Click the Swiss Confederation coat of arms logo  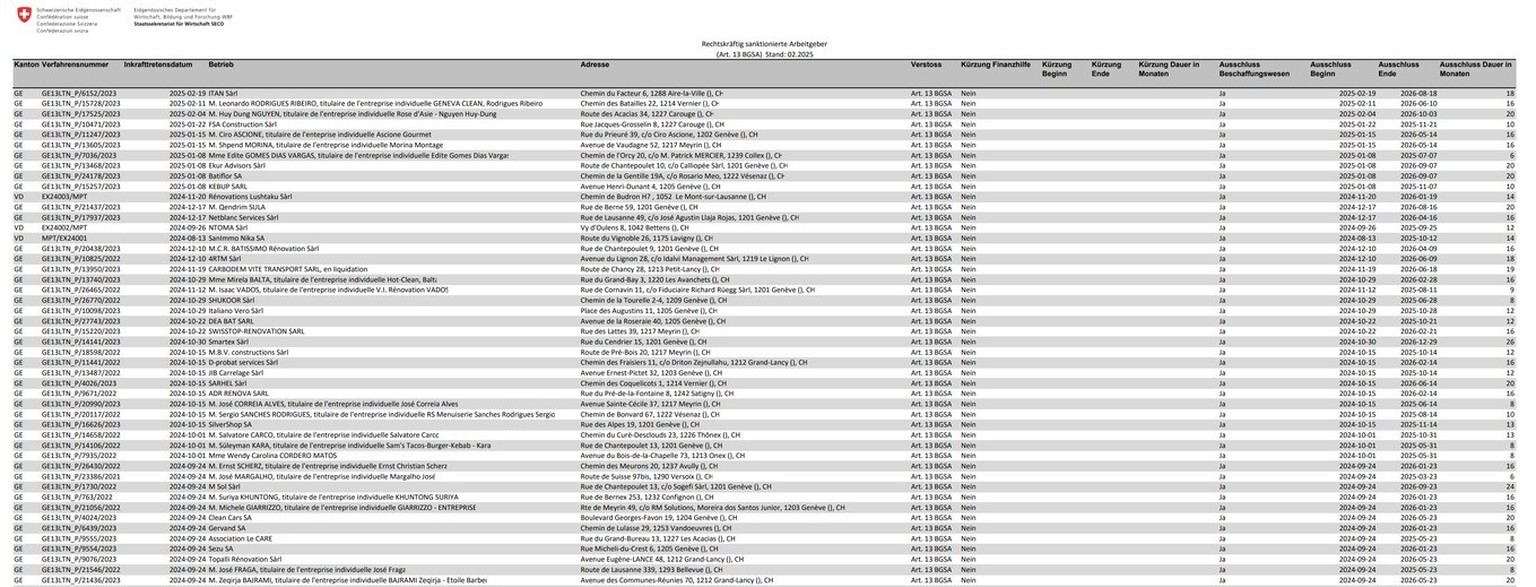click(x=24, y=17)
